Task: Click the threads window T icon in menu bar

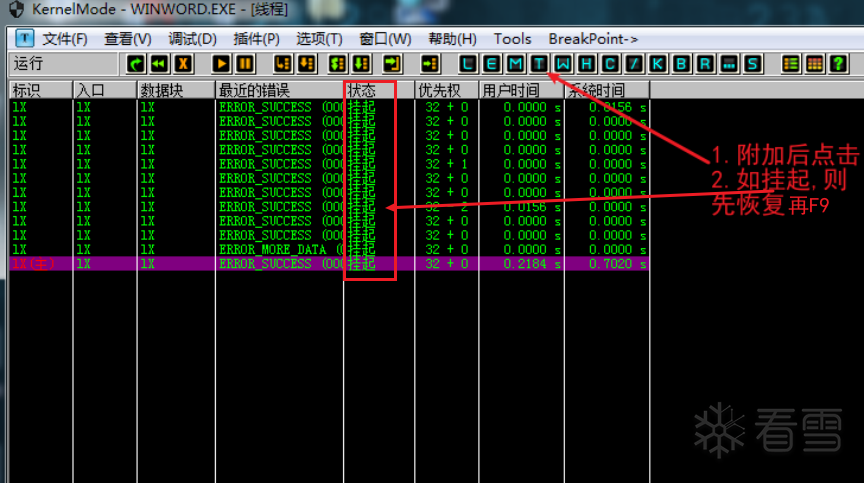Action: pos(24,39)
